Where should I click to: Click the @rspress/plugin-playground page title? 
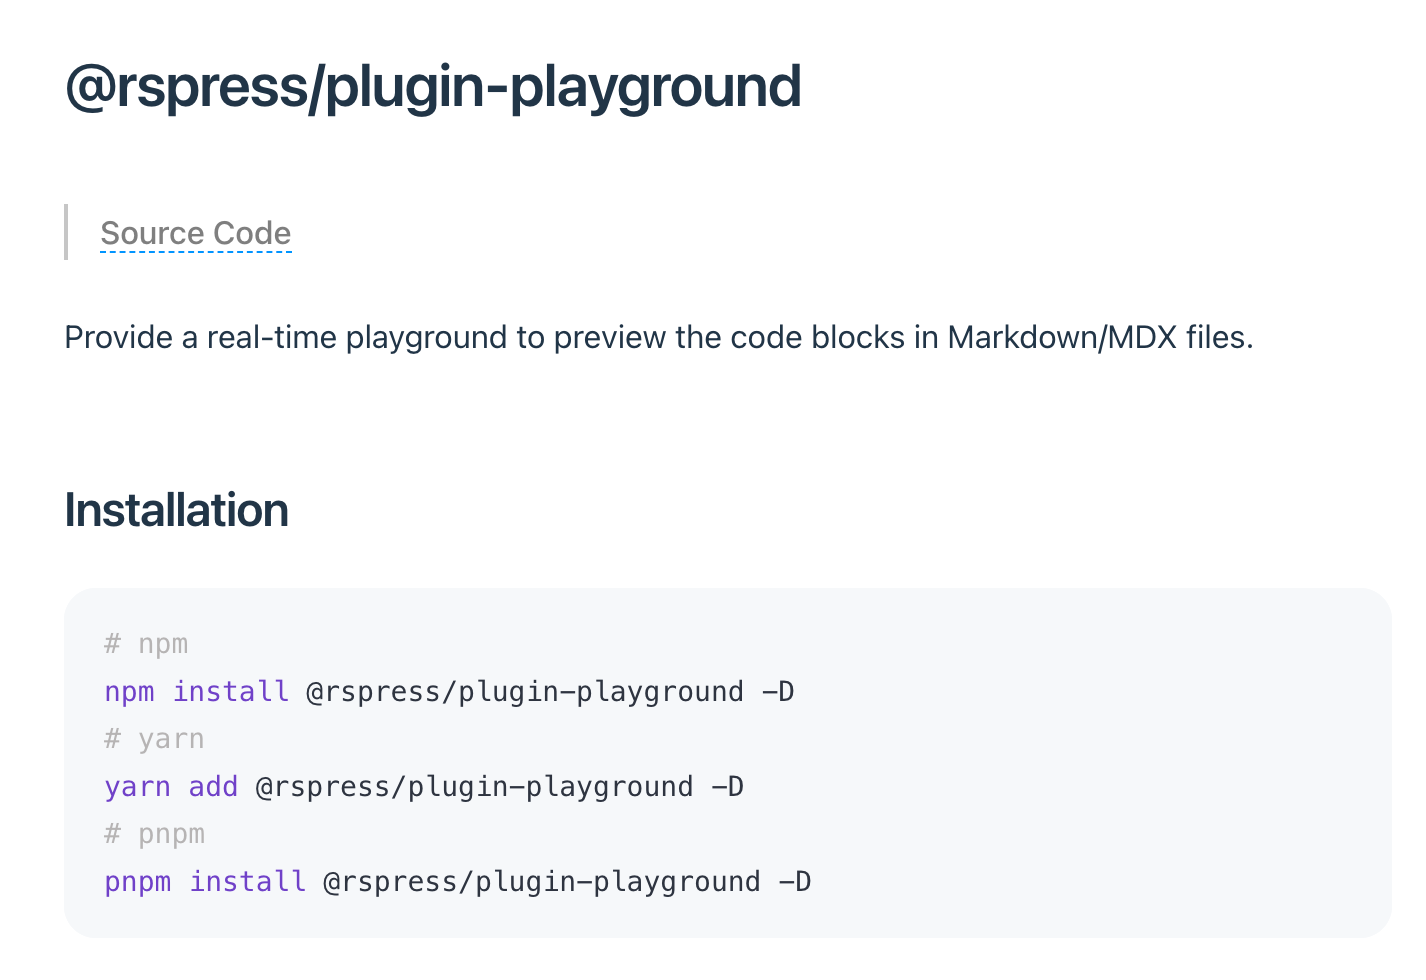pyautogui.click(x=432, y=87)
